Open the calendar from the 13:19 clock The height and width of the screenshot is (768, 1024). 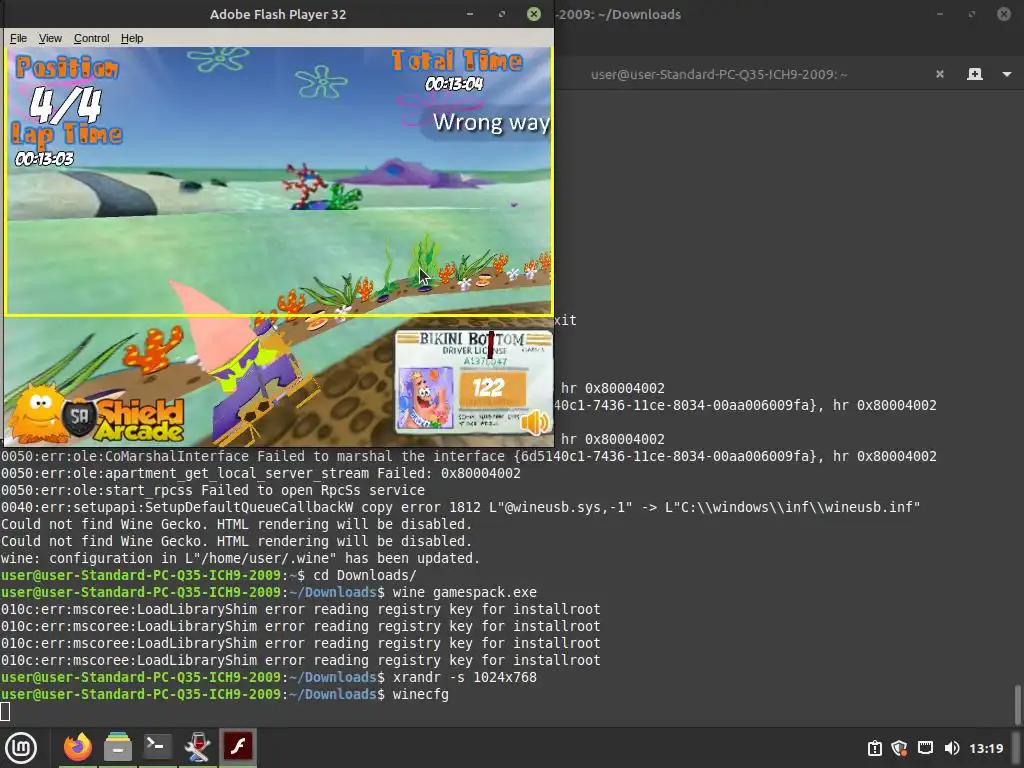pyautogui.click(x=986, y=748)
